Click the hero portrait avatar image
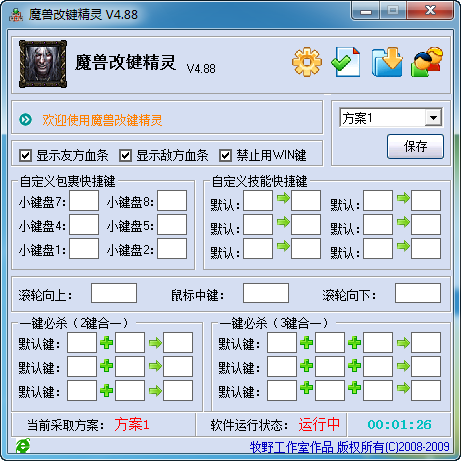This screenshot has height=461, width=461. coord(43,64)
